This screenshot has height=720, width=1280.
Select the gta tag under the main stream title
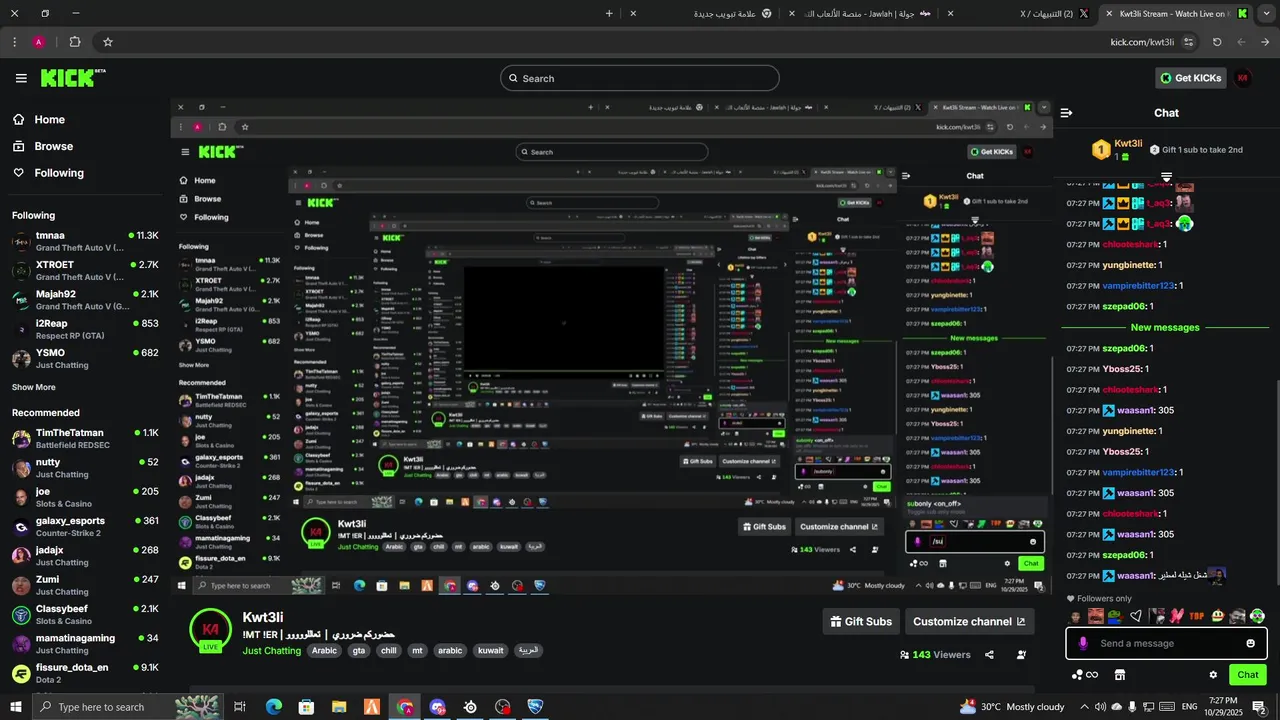358,651
